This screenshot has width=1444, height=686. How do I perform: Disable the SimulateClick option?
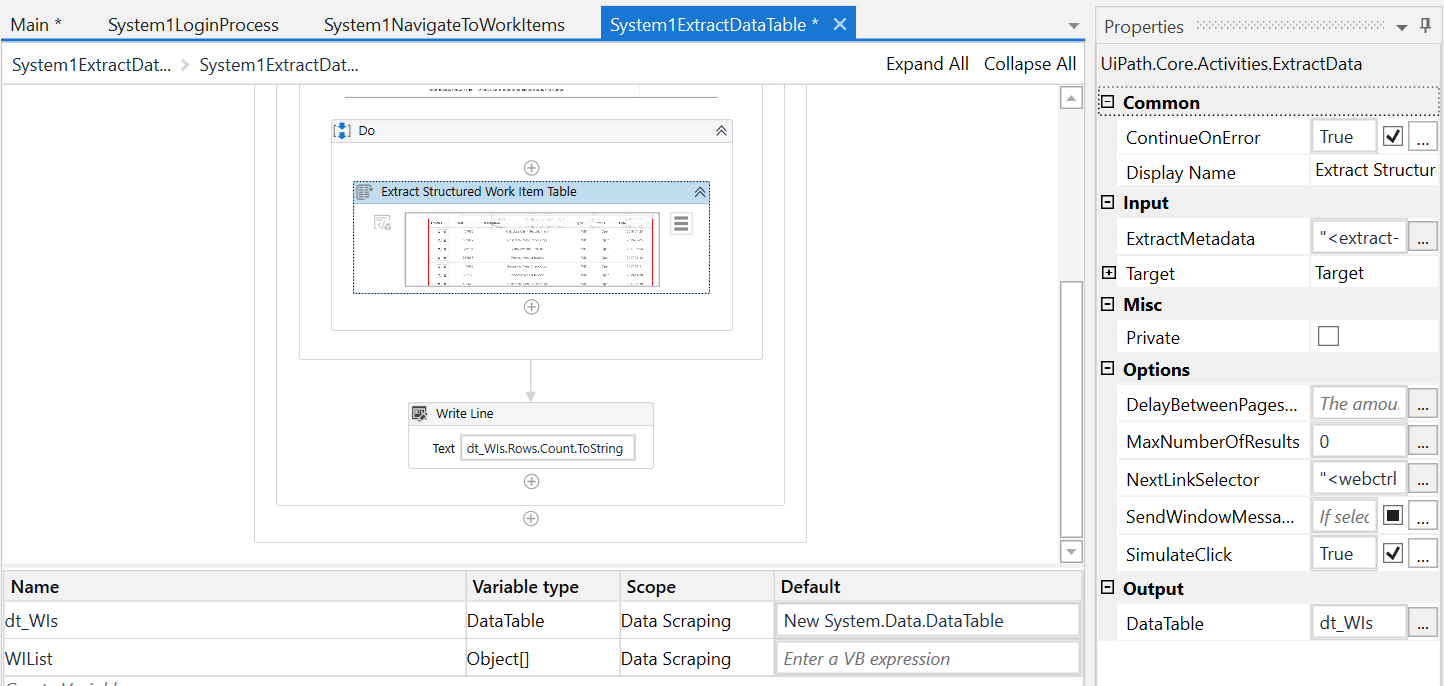pyautogui.click(x=1392, y=552)
